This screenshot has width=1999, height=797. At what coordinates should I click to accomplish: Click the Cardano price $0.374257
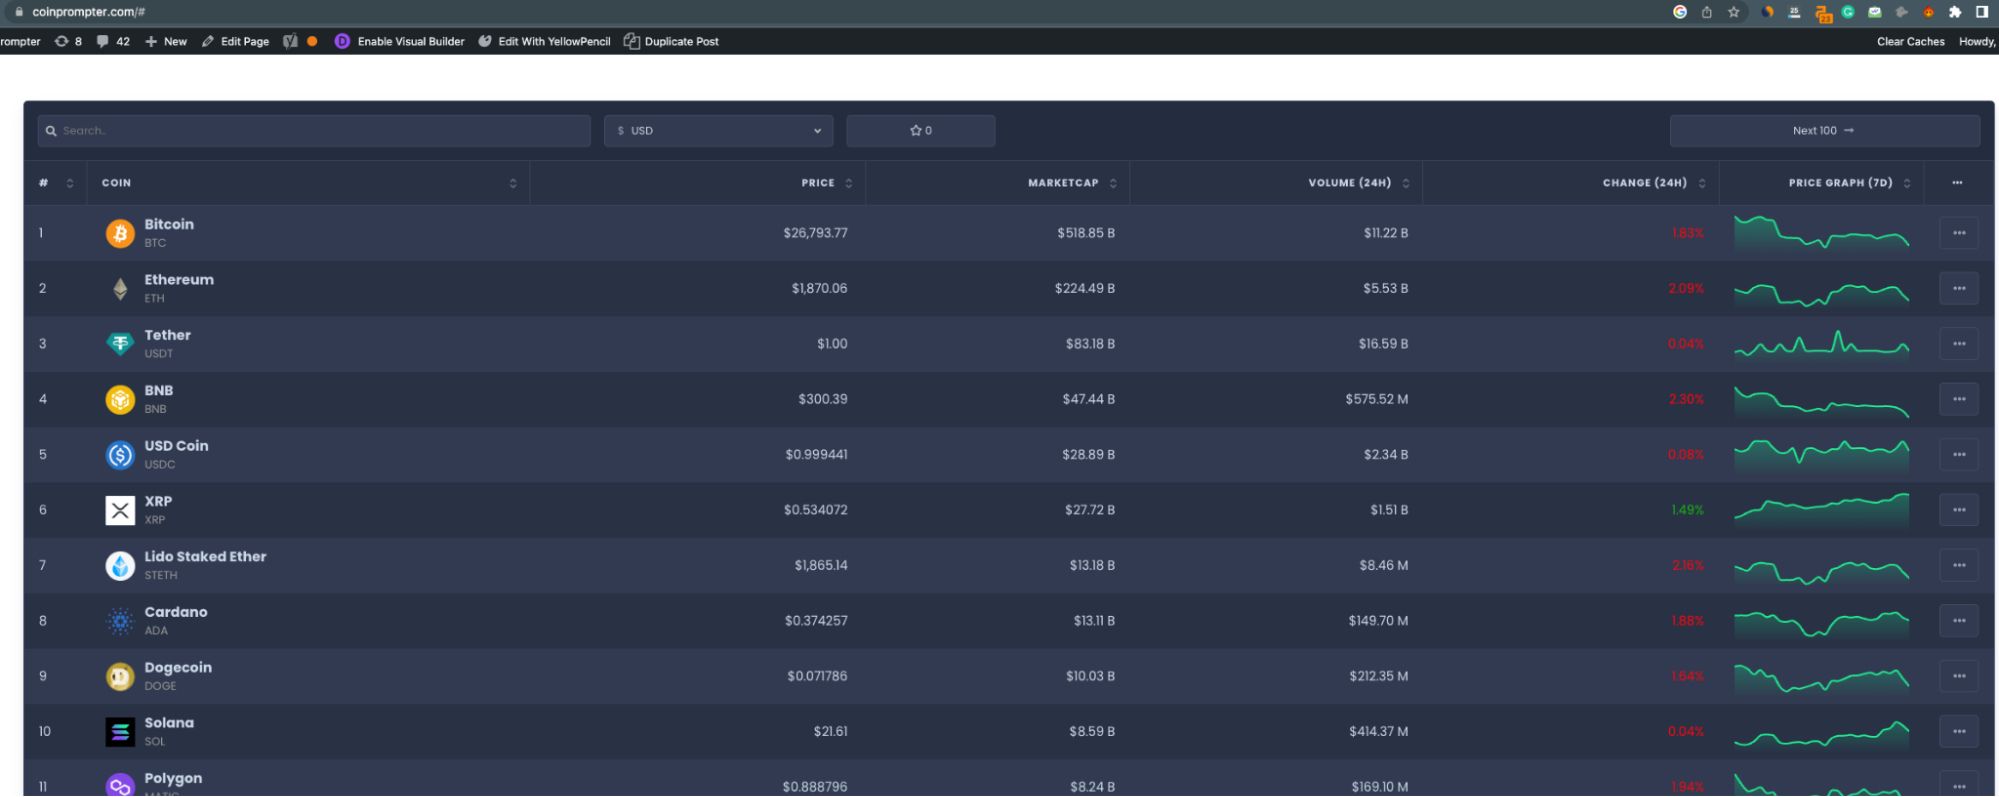pyautogui.click(x=816, y=621)
